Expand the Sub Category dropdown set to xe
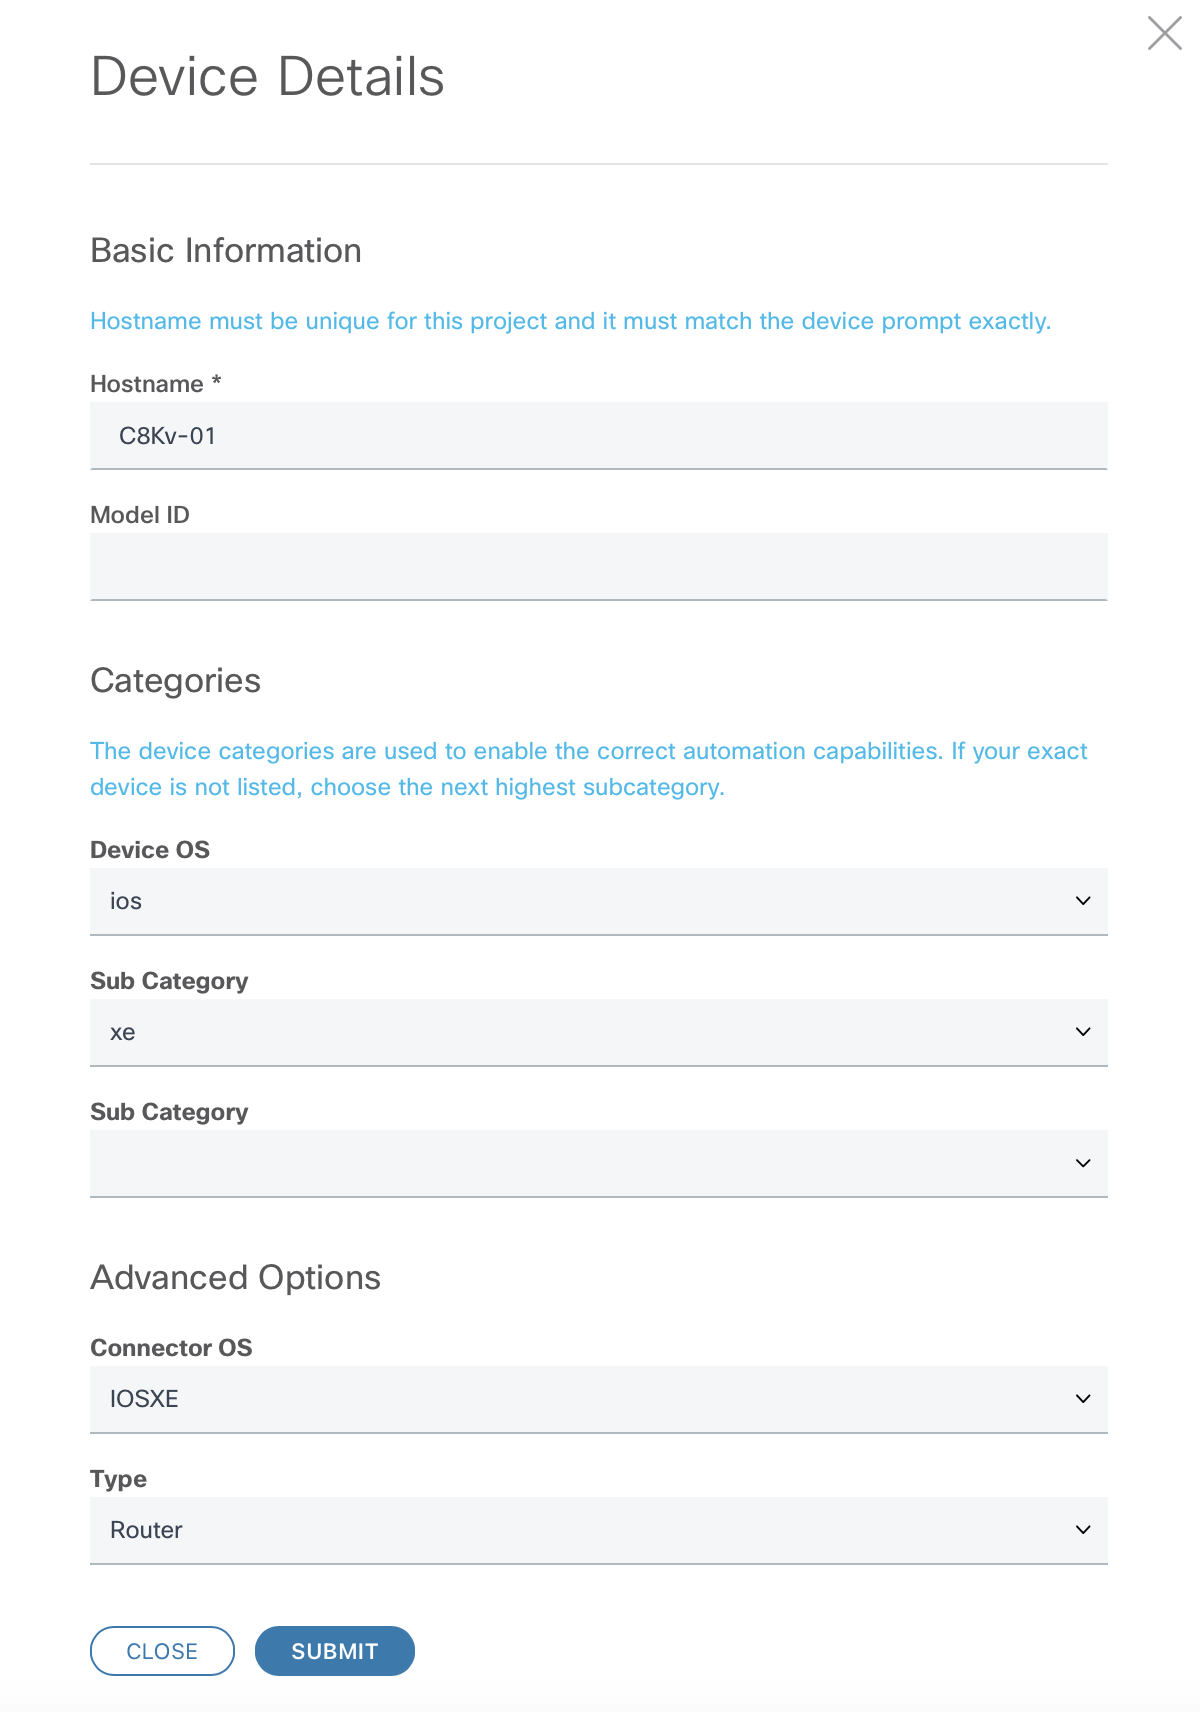The height and width of the screenshot is (1712, 1200). coord(580,1032)
